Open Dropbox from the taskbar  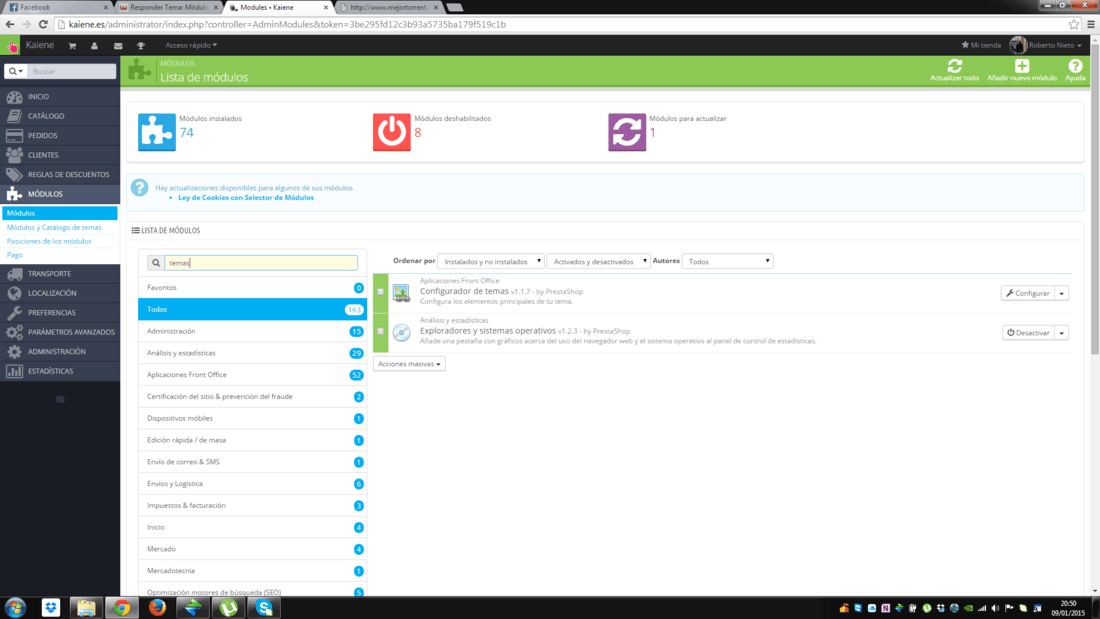pos(51,608)
